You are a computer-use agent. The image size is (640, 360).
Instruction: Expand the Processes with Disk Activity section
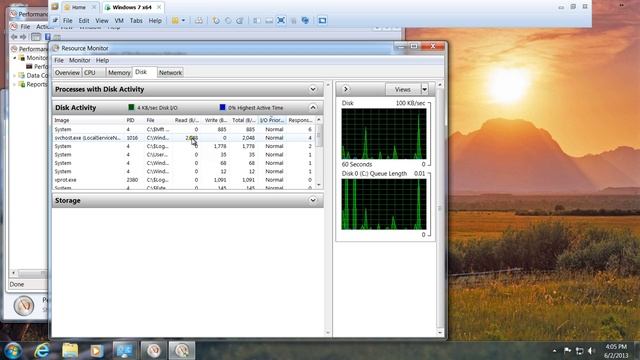[313, 89]
